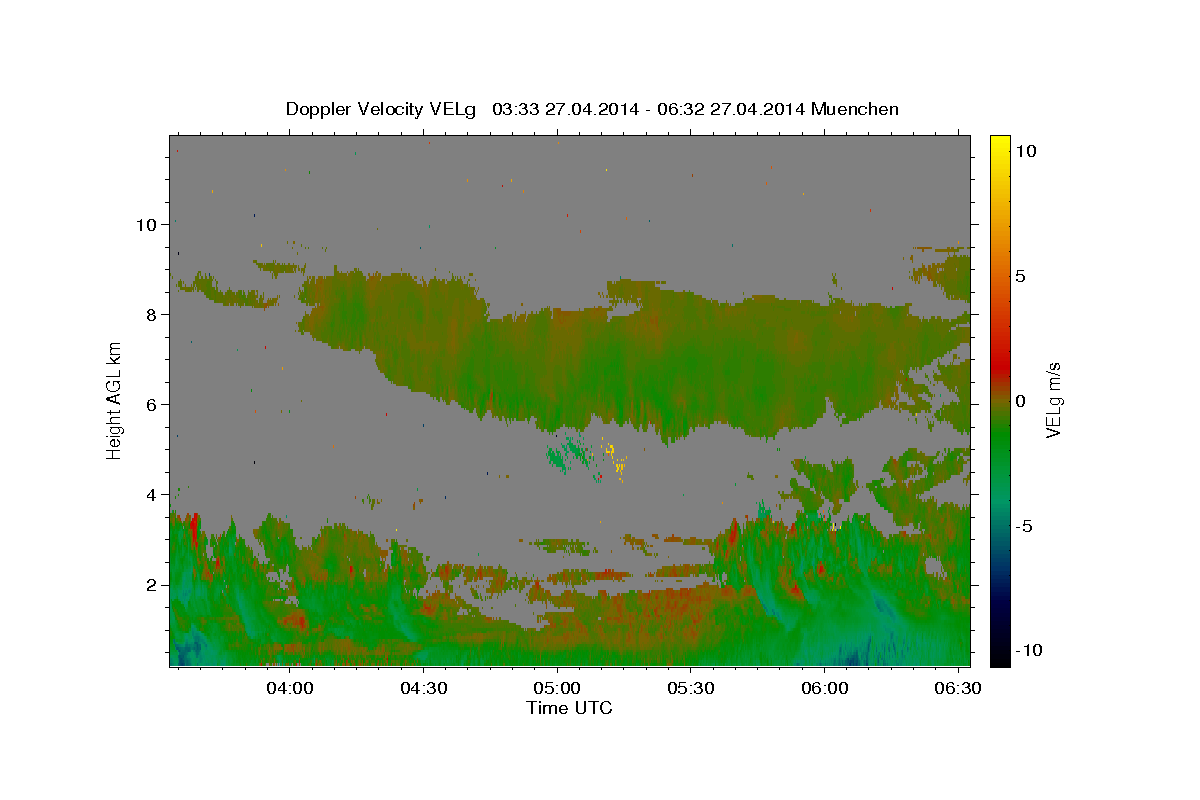1200x800 pixels.
Task: Click the colorbar value label -5
Action: 1025,526
